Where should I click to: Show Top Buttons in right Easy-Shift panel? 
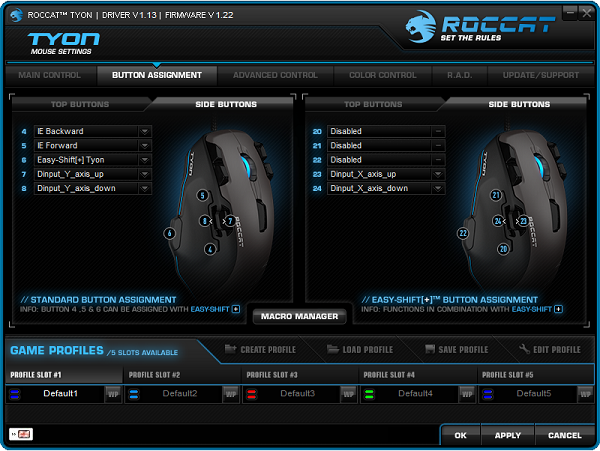[x=373, y=104]
